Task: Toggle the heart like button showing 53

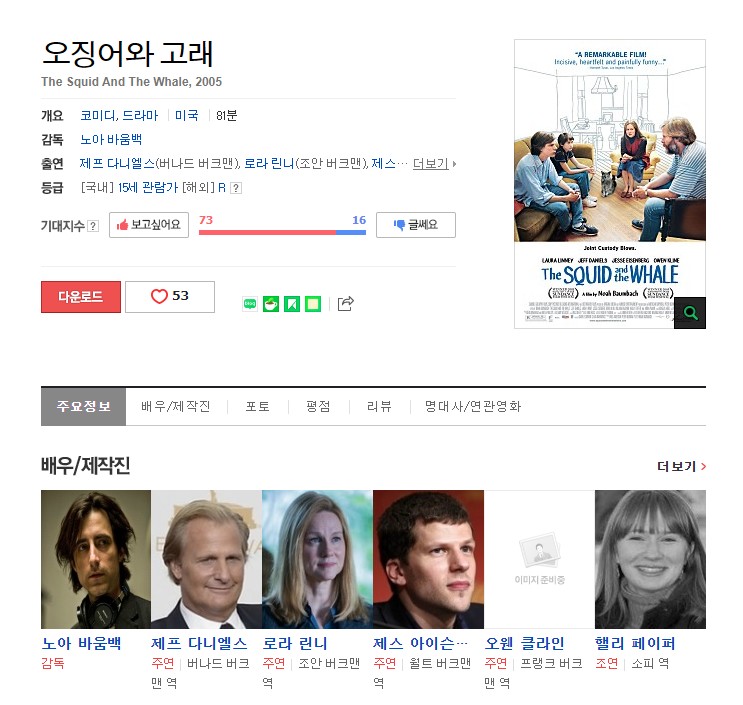Action: click(170, 297)
